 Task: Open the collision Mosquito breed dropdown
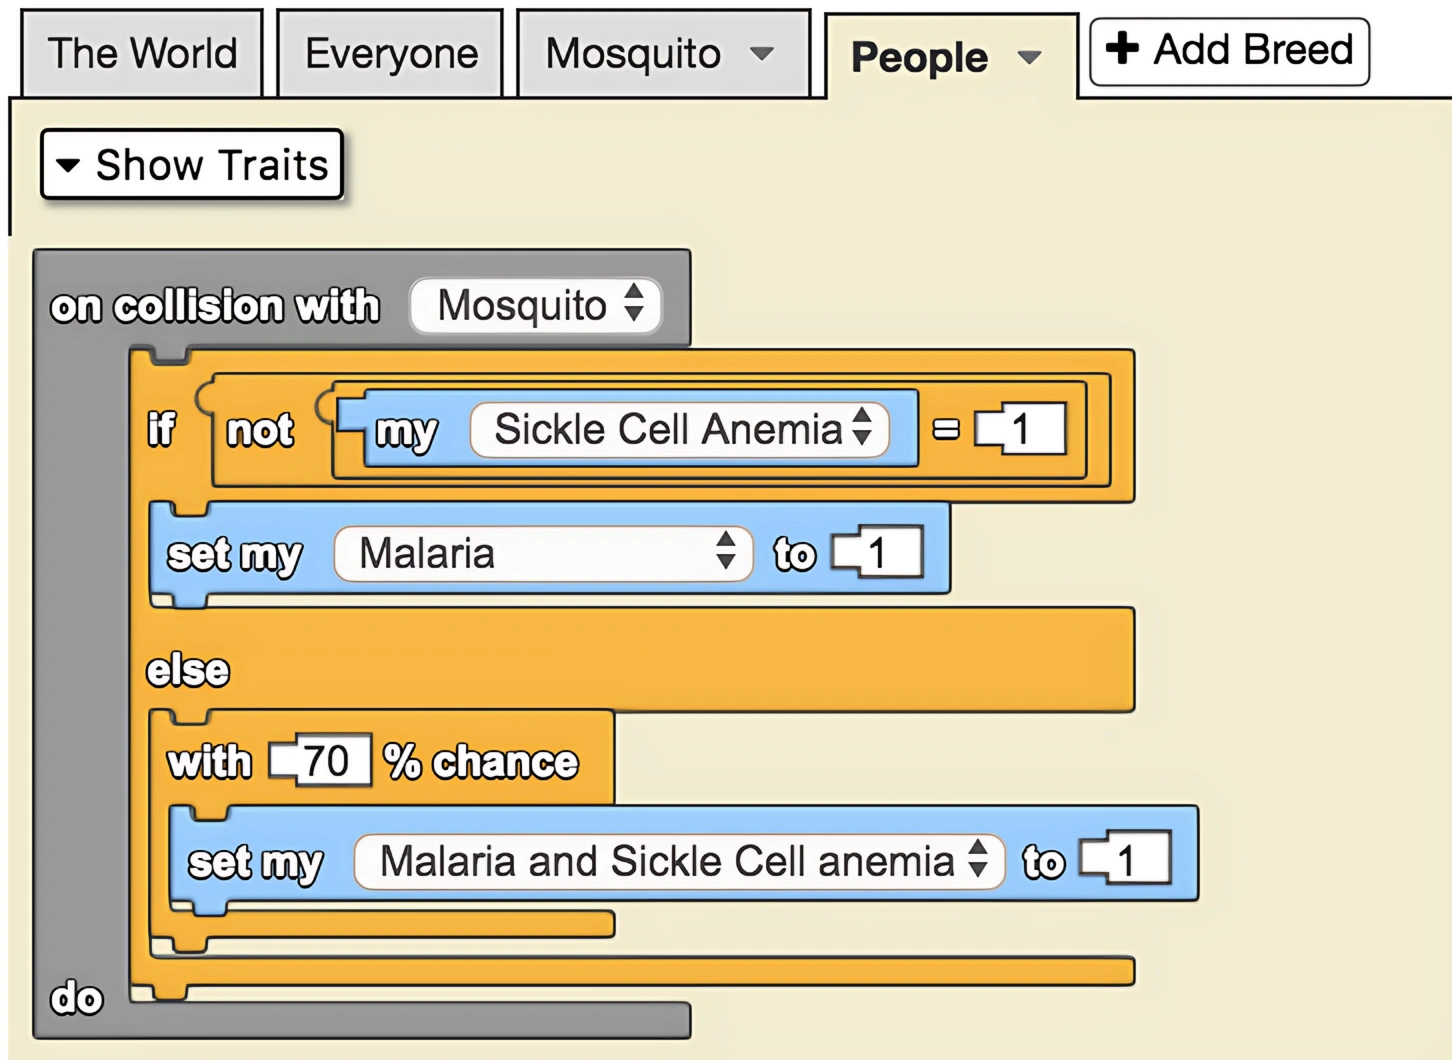click(x=536, y=305)
